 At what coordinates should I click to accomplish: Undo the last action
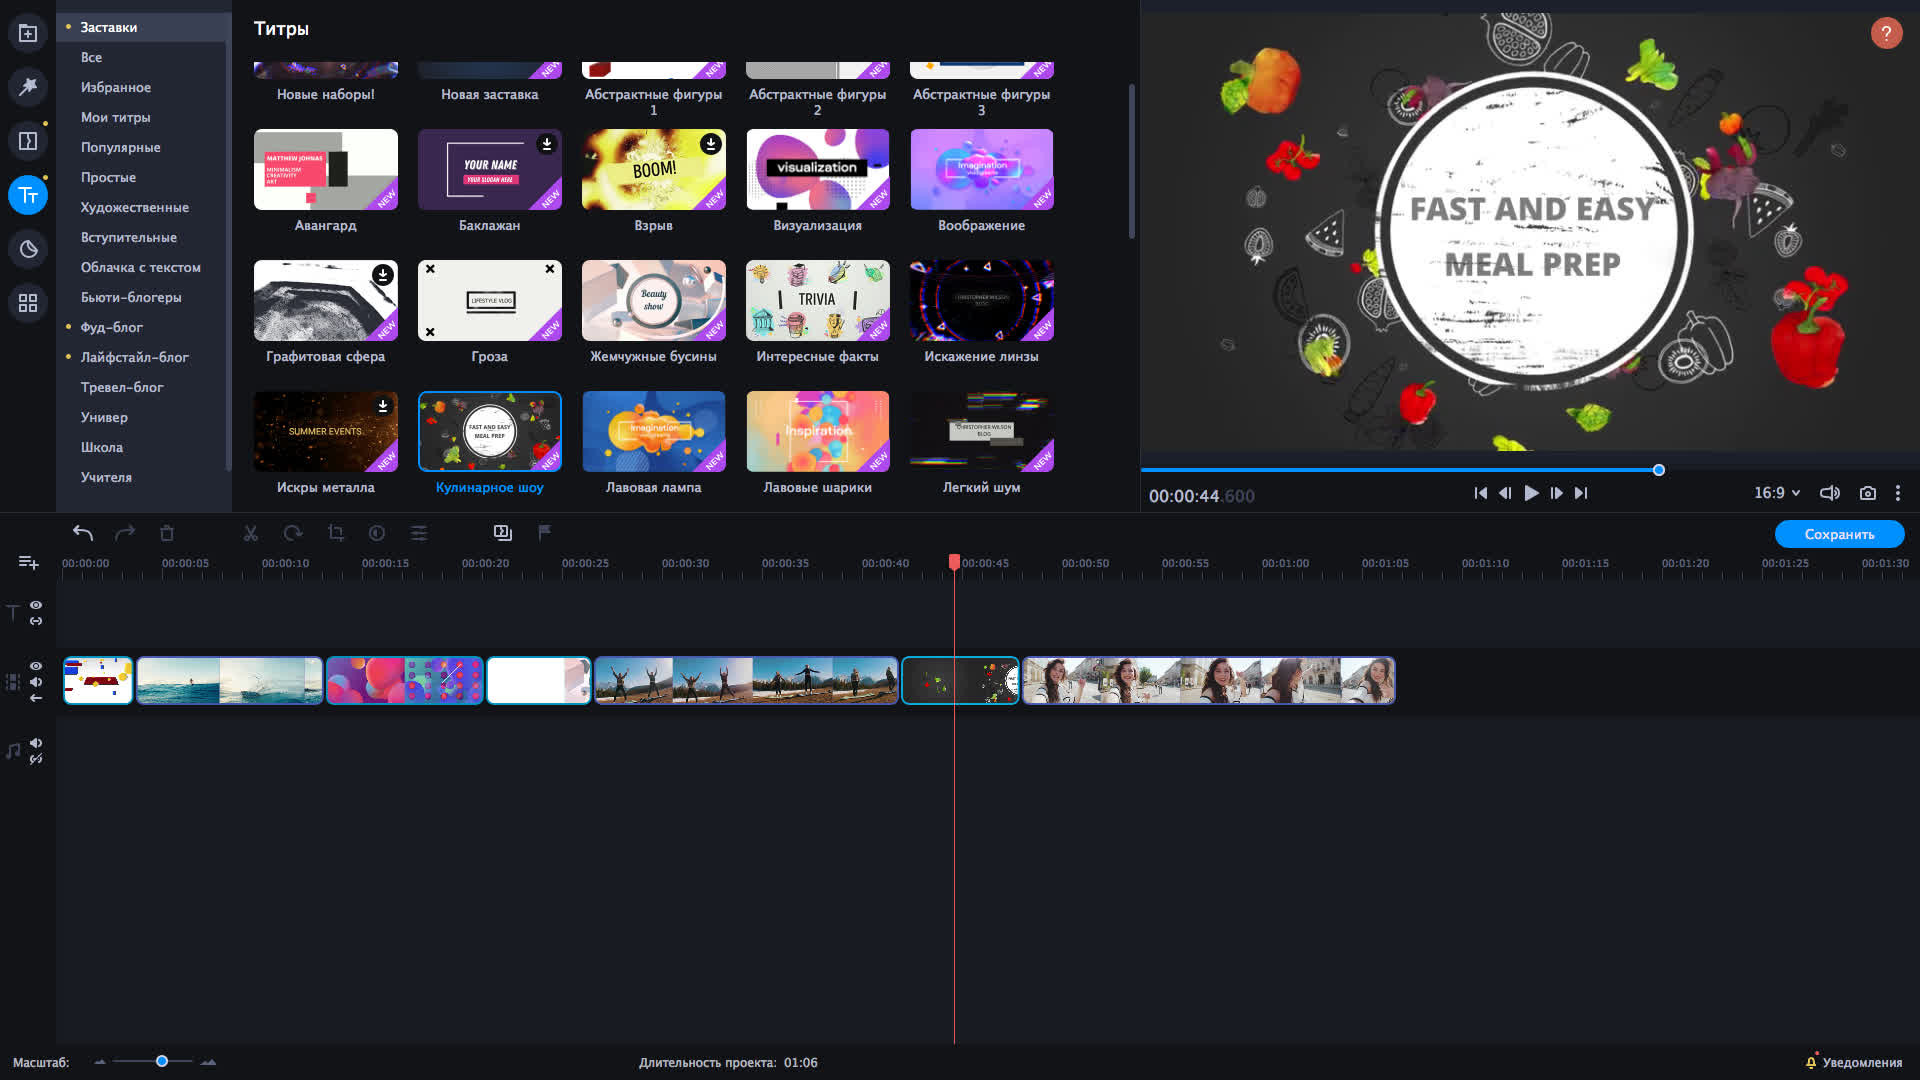pos(83,533)
